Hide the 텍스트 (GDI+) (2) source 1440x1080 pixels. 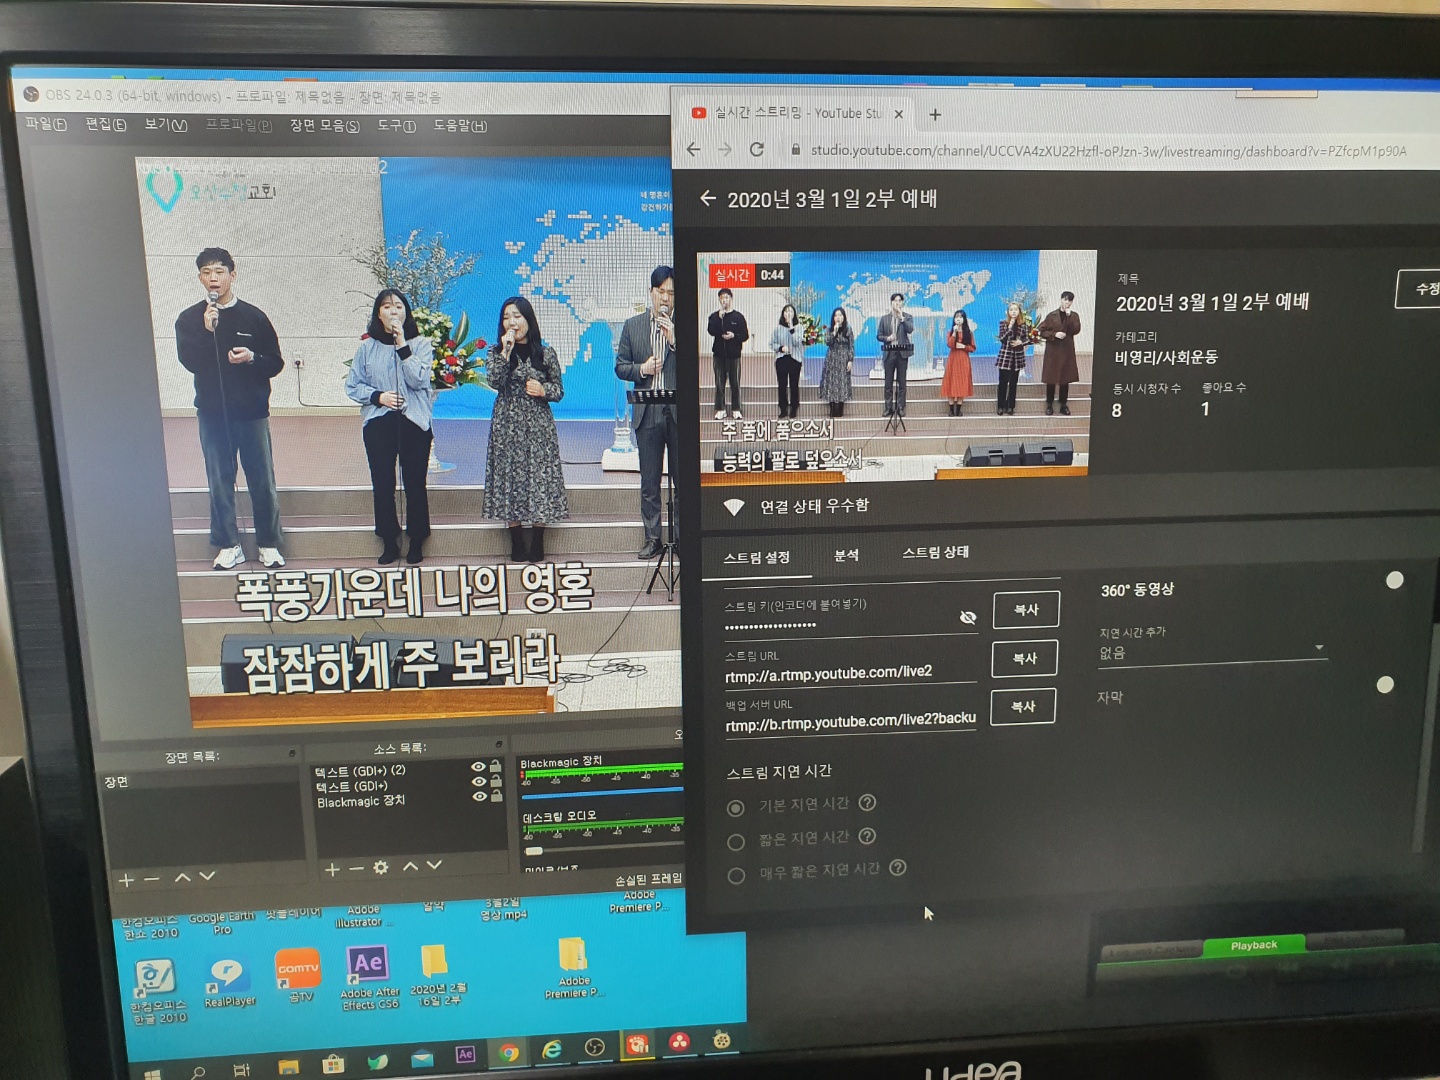tap(478, 767)
